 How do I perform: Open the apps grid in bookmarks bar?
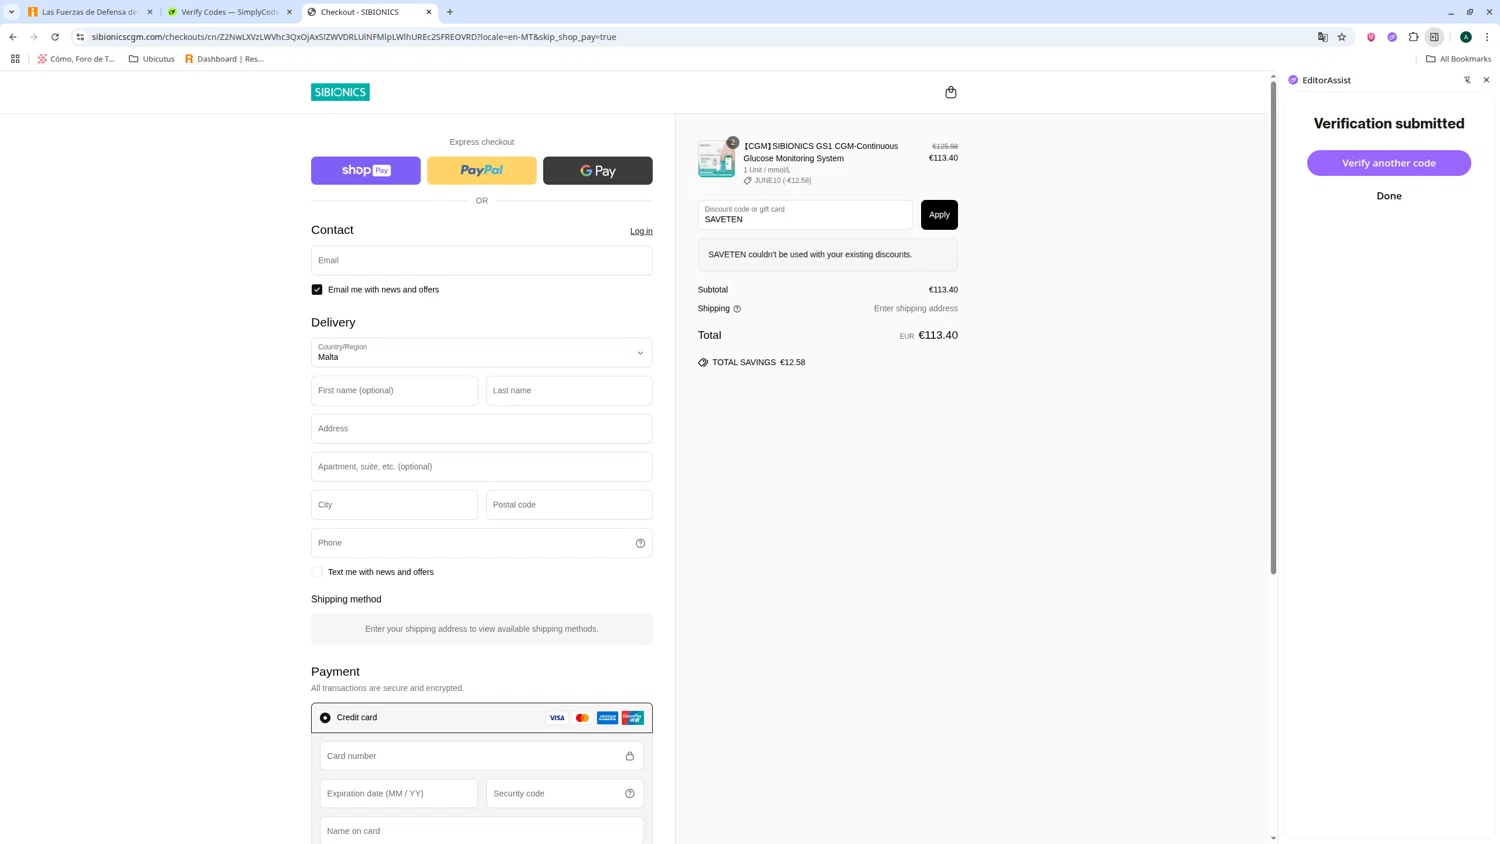pos(15,59)
